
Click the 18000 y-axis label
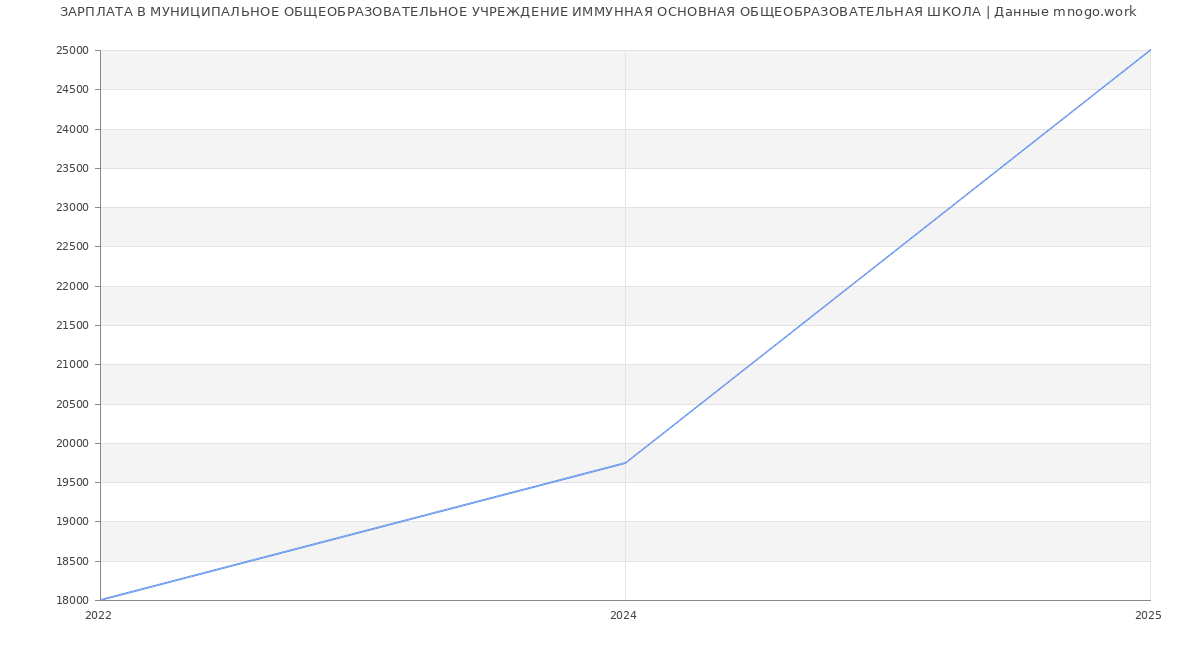point(73,600)
